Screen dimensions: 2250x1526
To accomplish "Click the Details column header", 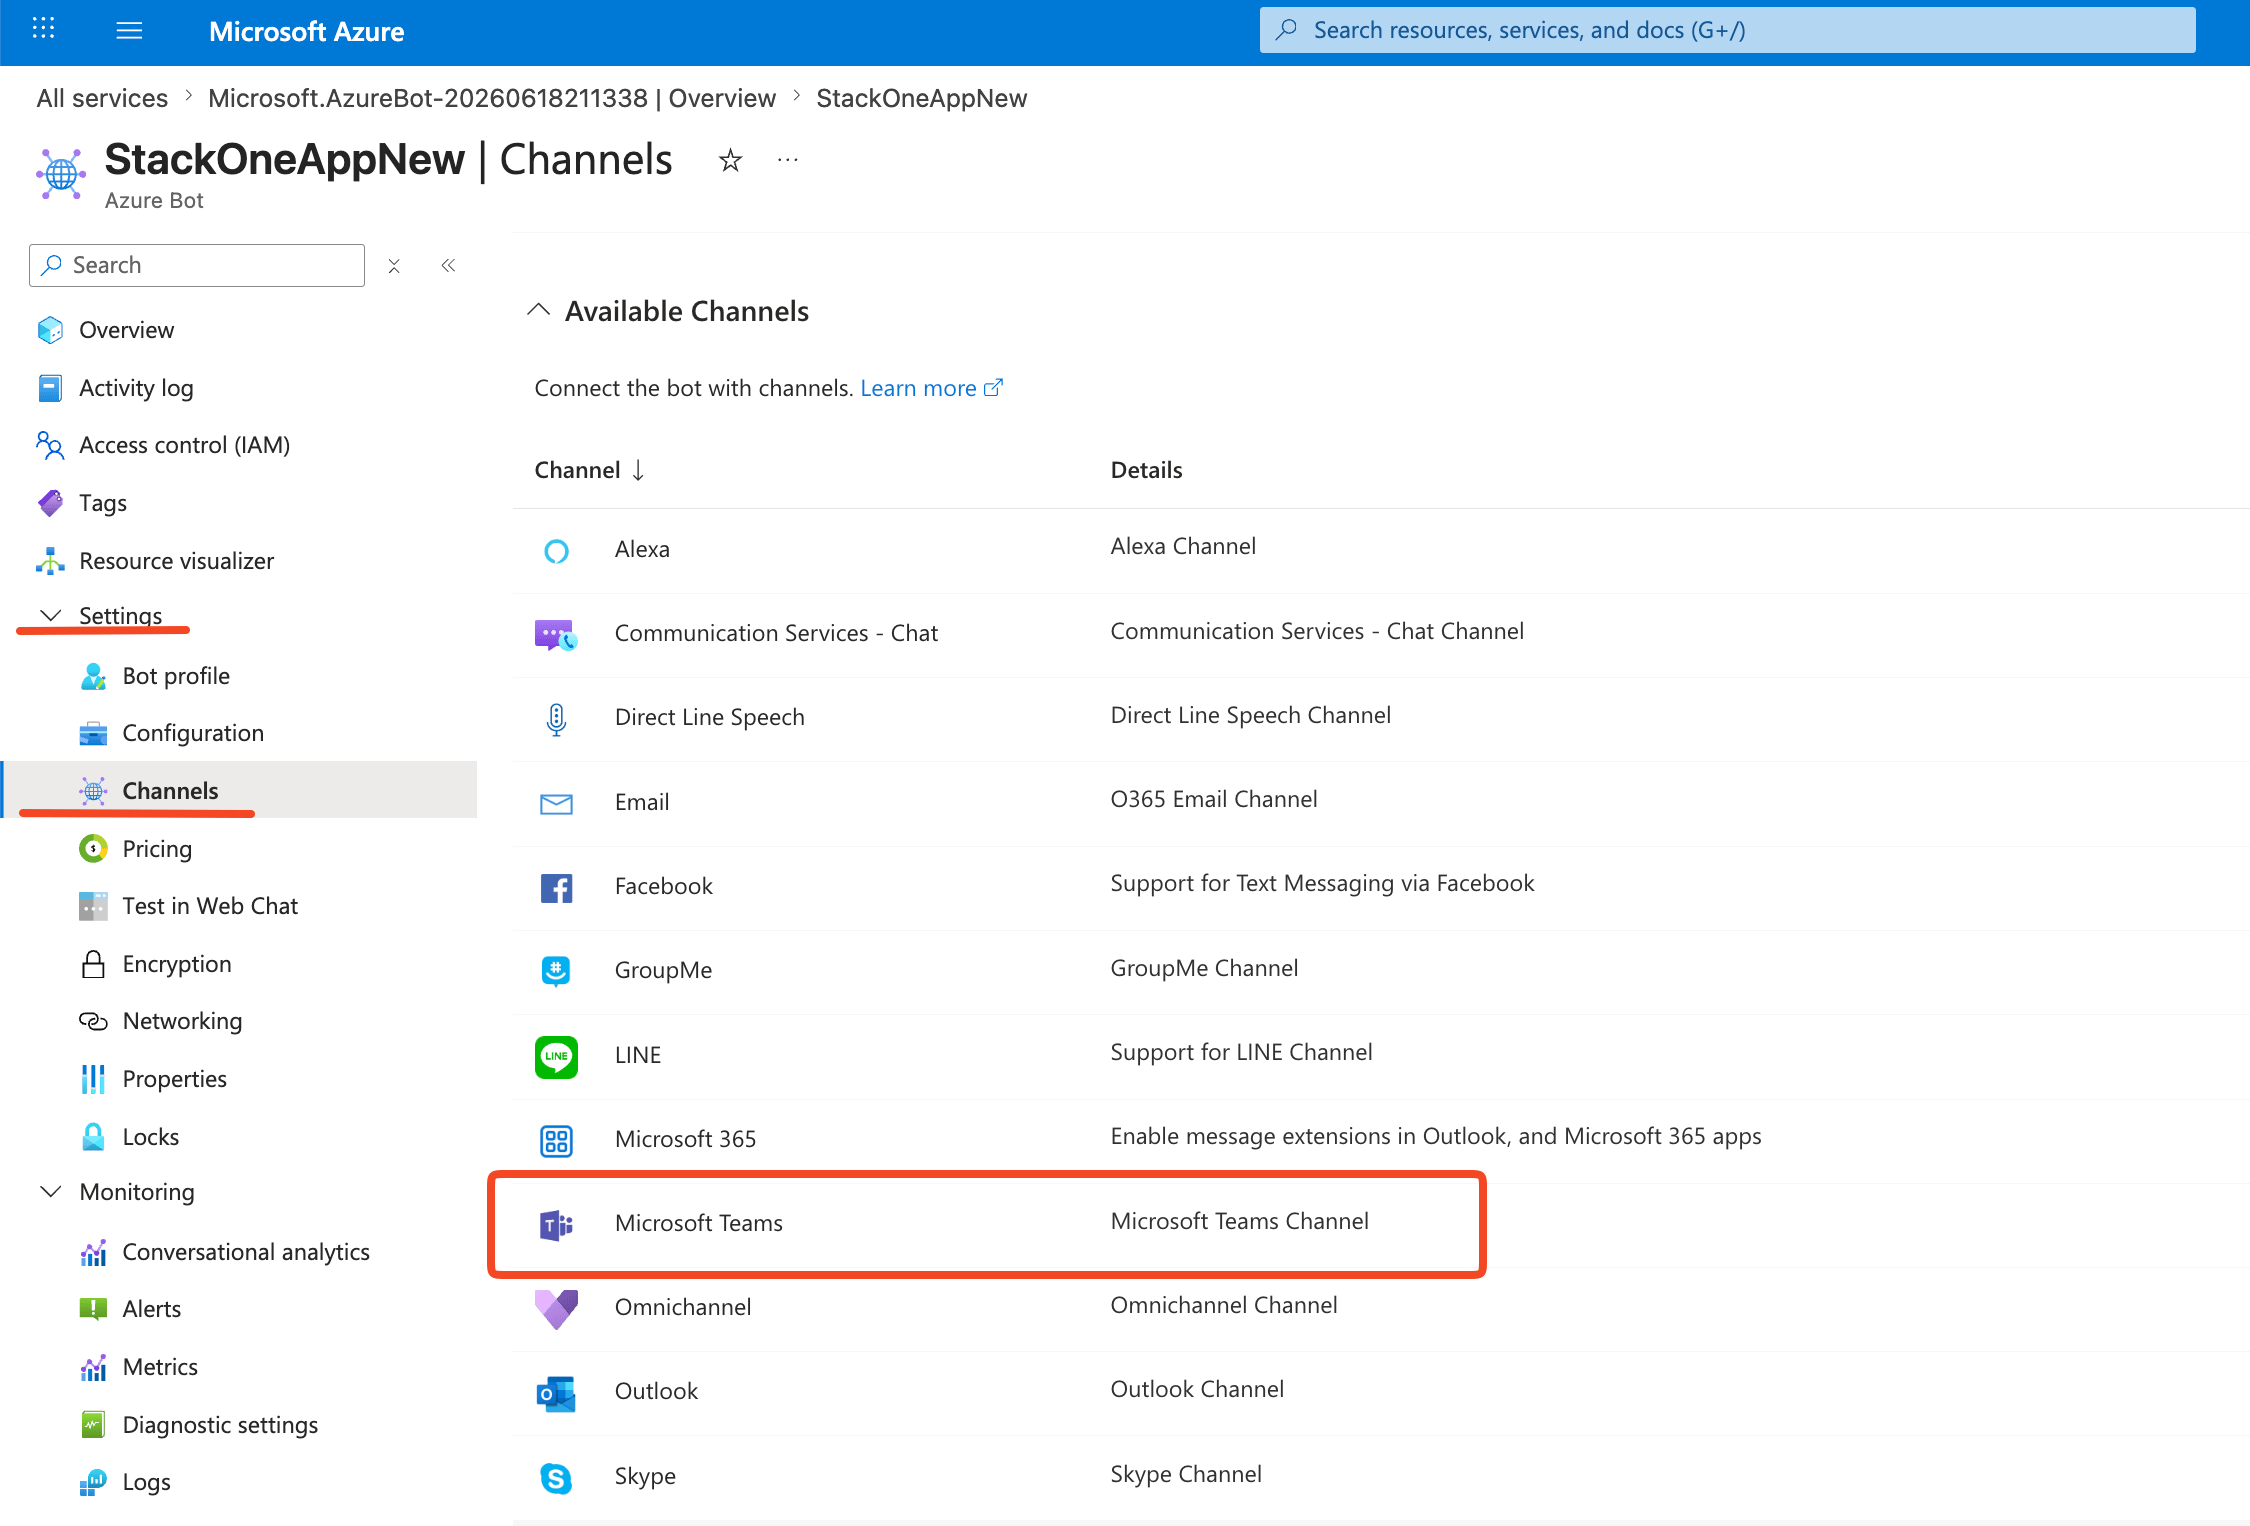I will coord(1146,470).
